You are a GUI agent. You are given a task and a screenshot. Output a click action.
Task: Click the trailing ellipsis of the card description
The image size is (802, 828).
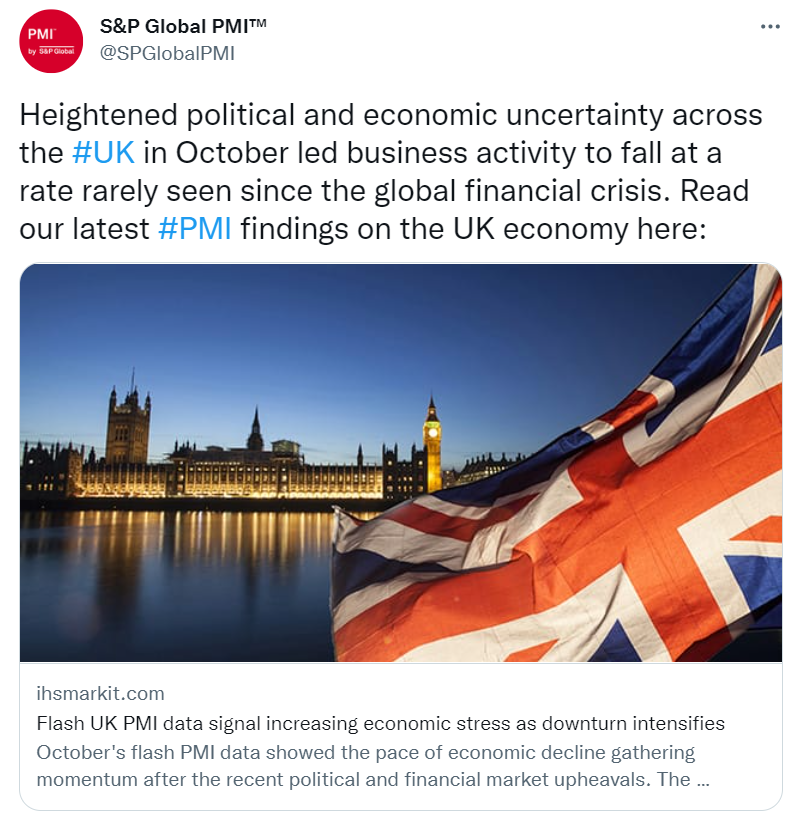tap(702, 779)
